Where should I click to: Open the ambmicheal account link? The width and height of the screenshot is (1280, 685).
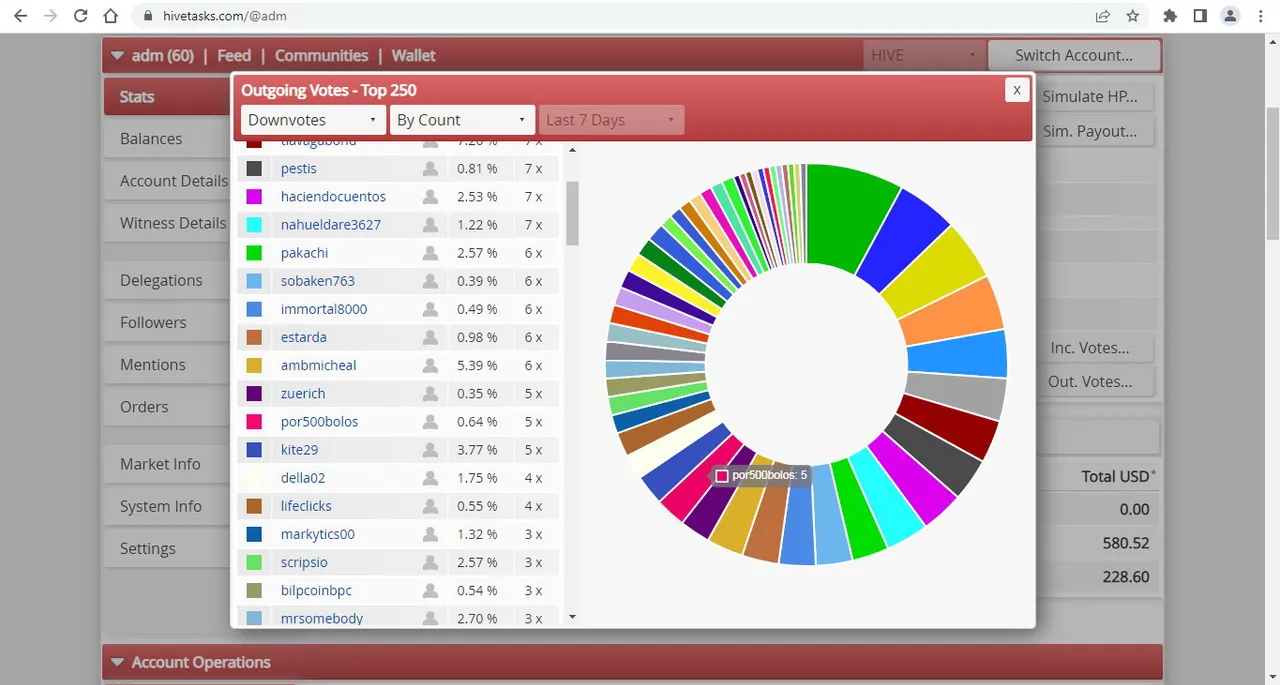[318, 365]
